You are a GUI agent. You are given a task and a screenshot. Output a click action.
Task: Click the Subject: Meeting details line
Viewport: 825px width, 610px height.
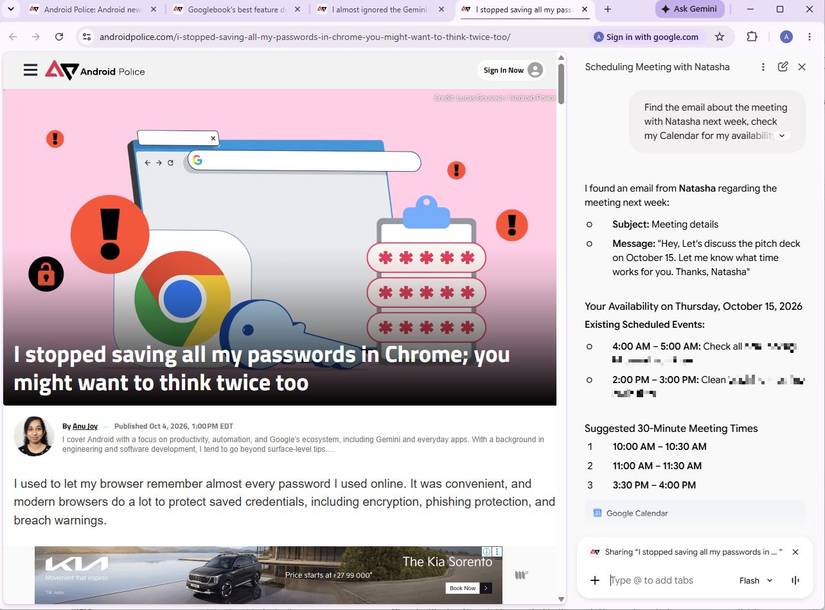665,224
